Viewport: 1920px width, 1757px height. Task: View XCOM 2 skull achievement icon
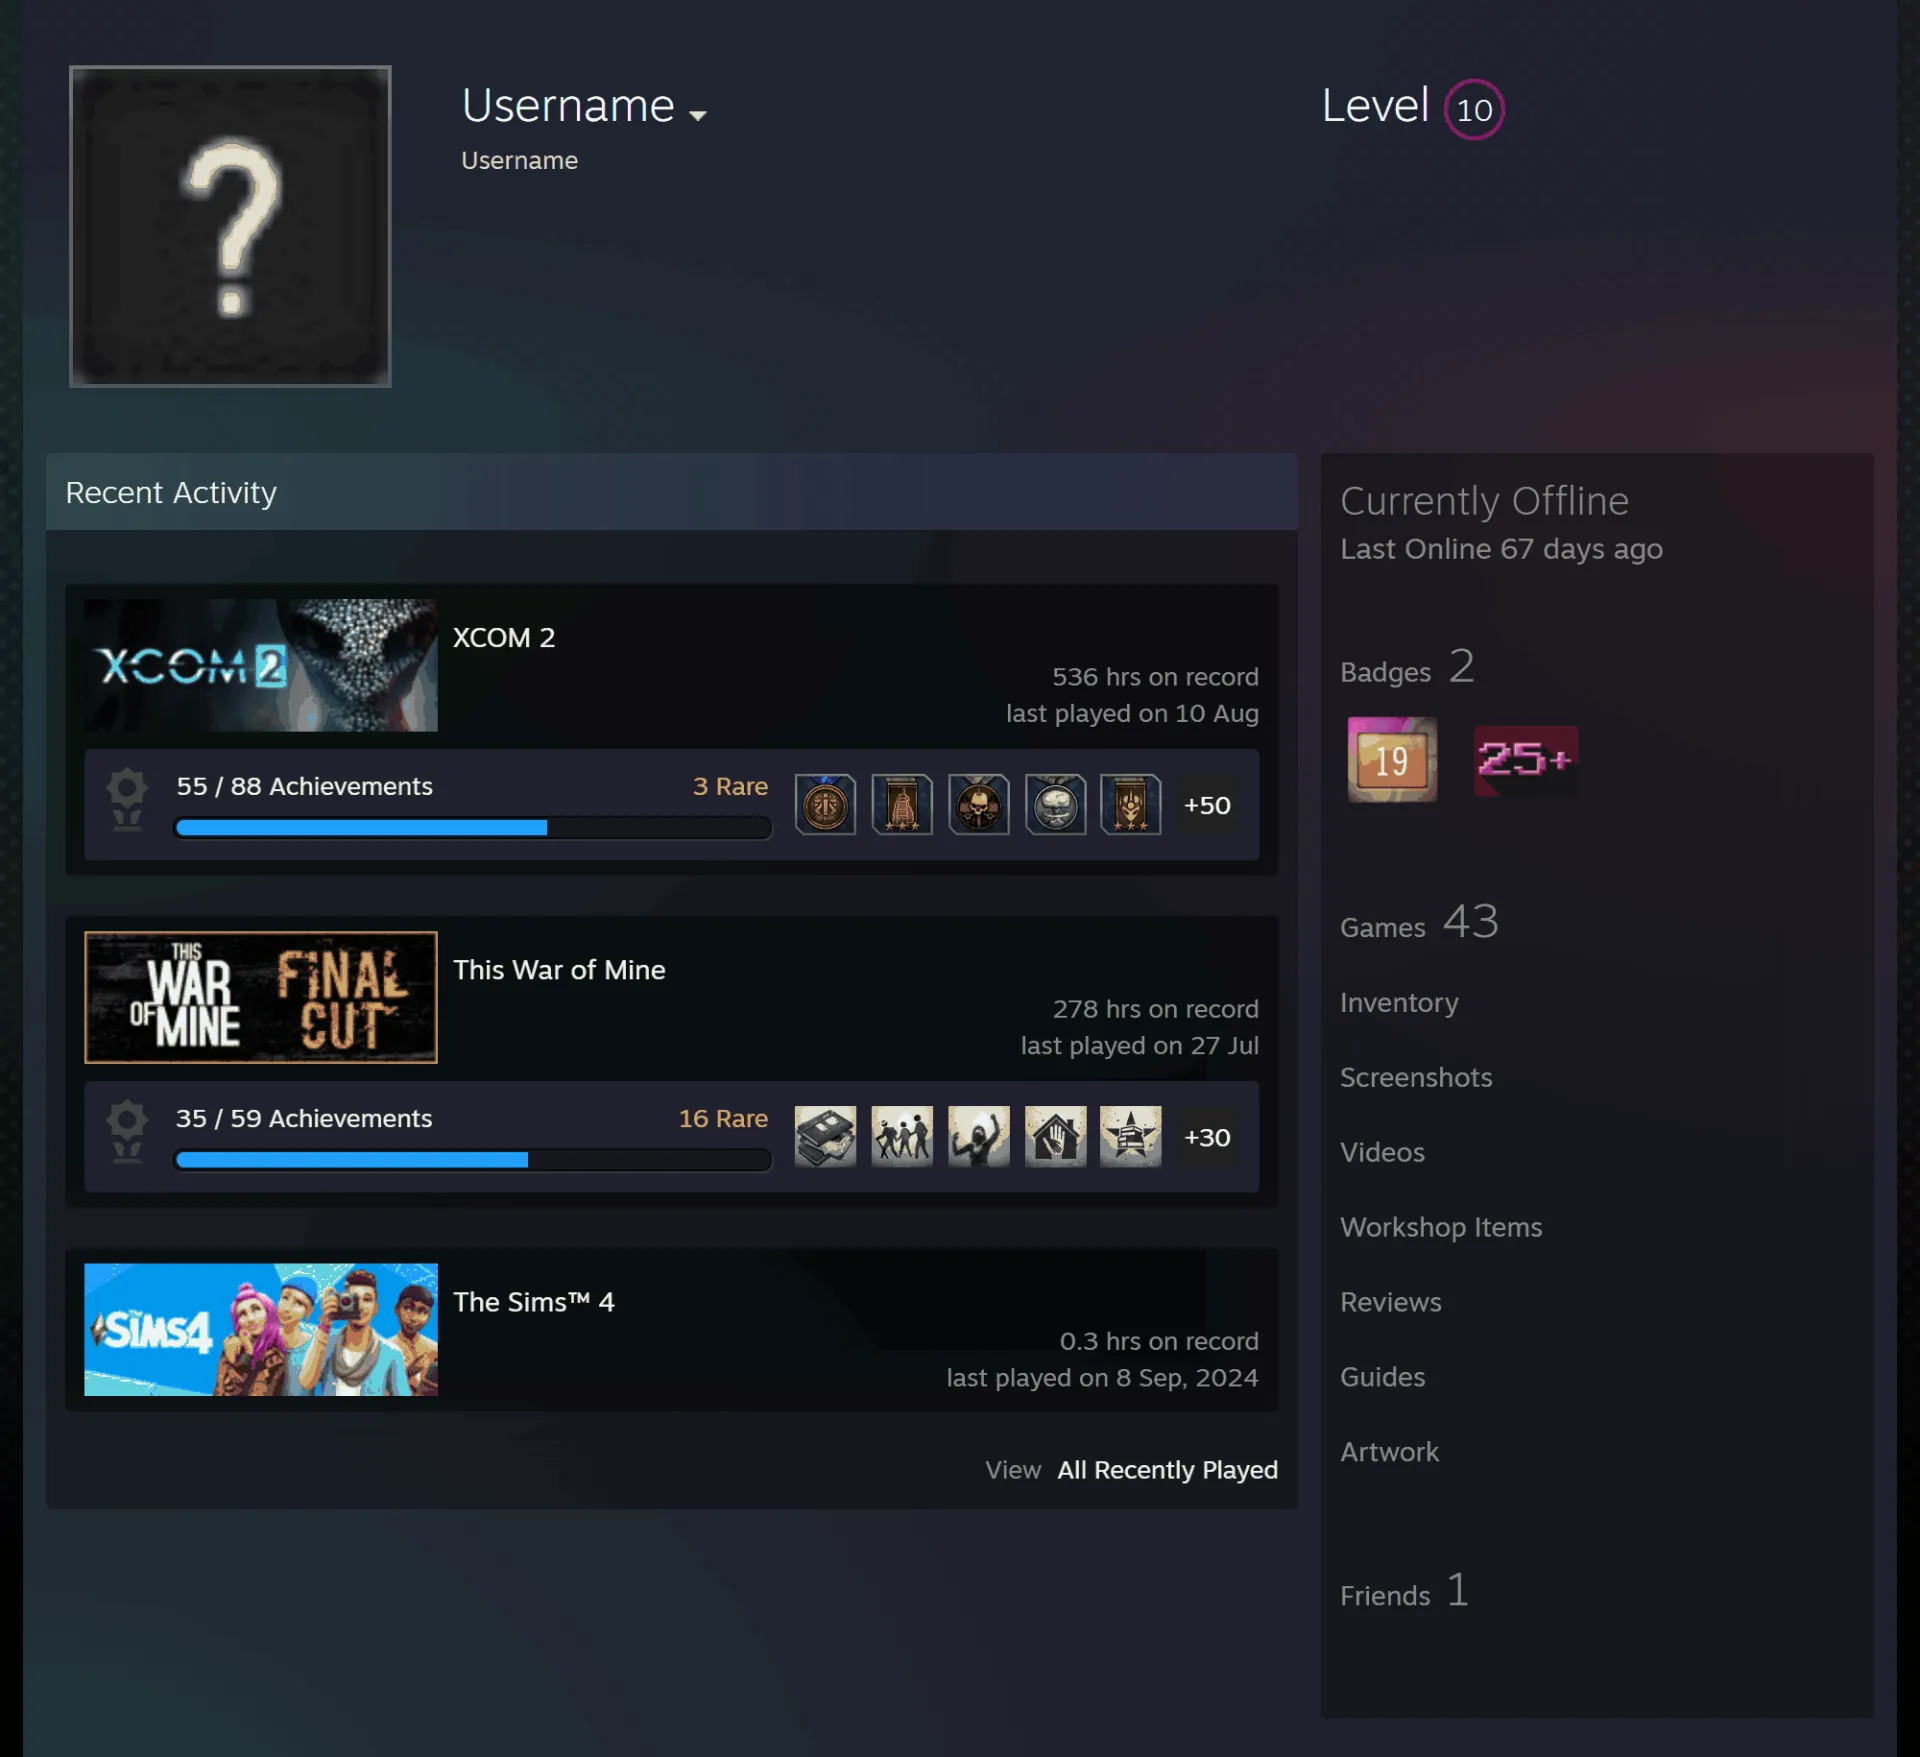click(x=978, y=804)
